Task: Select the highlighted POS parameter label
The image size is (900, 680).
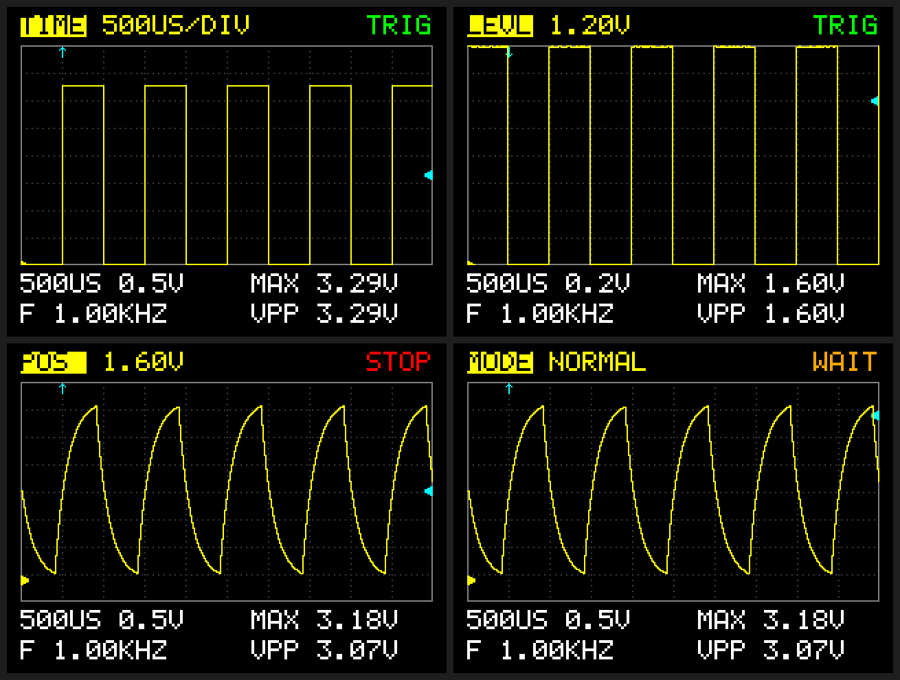Action: tap(53, 363)
